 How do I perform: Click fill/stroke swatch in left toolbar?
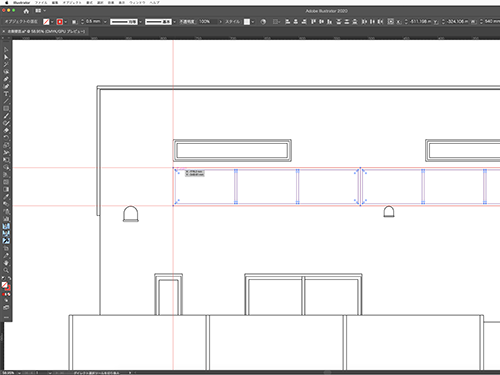(x=6, y=286)
